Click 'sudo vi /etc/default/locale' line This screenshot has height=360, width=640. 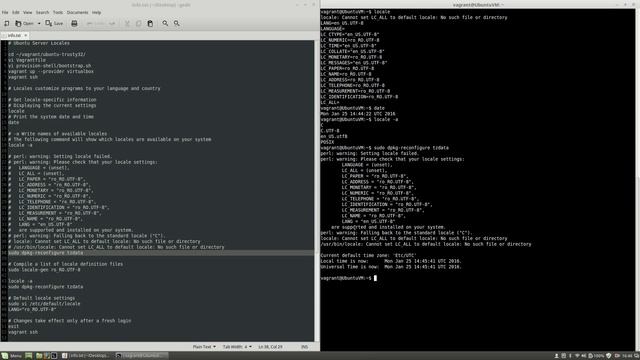(44, 304)
